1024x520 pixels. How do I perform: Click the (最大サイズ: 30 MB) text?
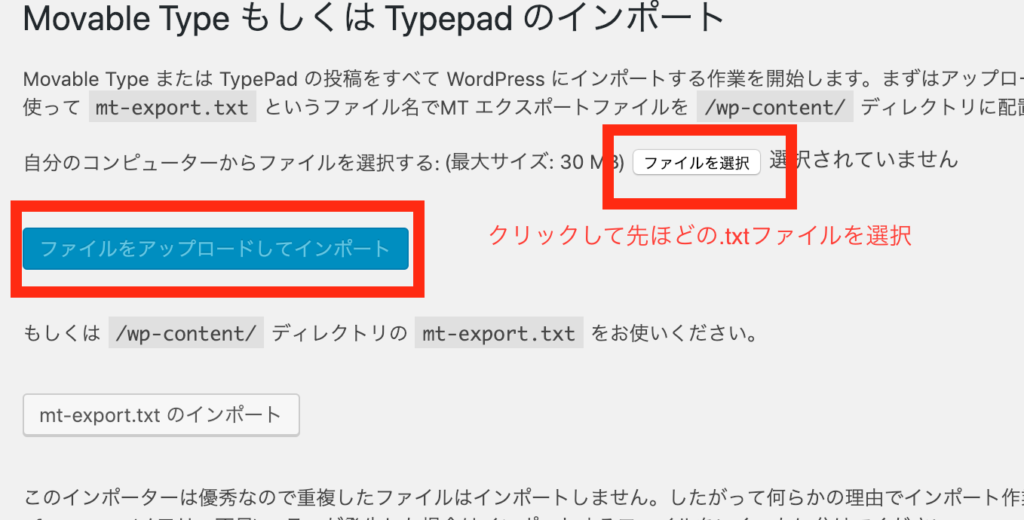[x=535, y=162]
